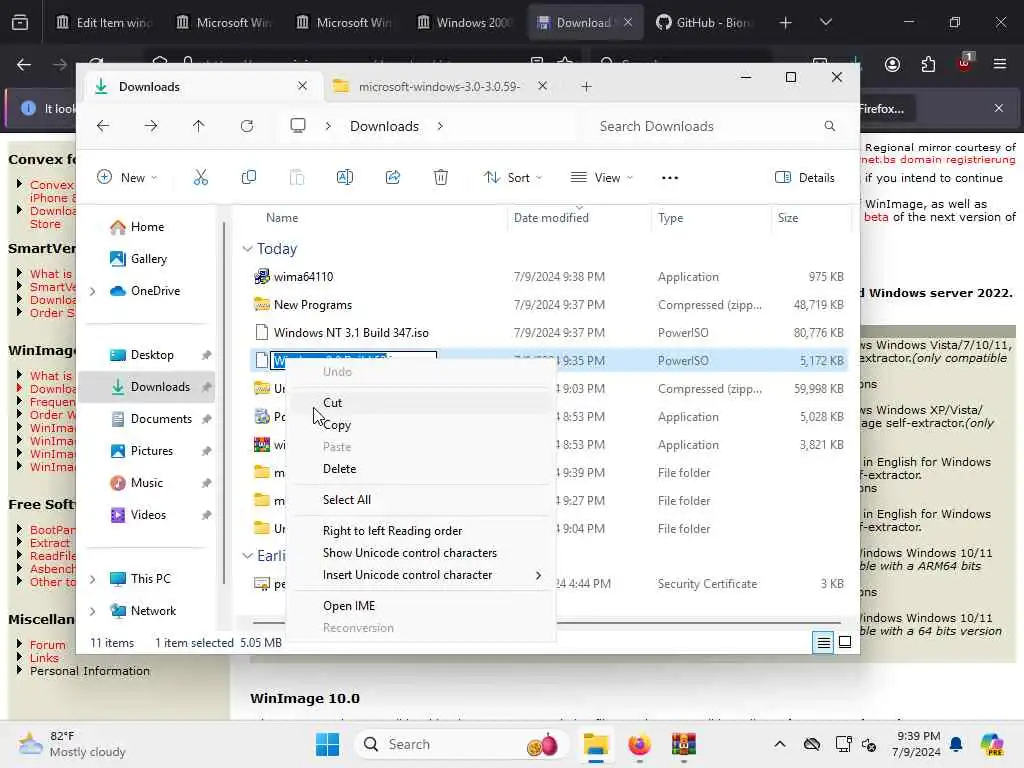This screenshot has height=768, width=1024.
Task: Open the Firefox list all tabs dropdown
Action: (x=825, y=22)
